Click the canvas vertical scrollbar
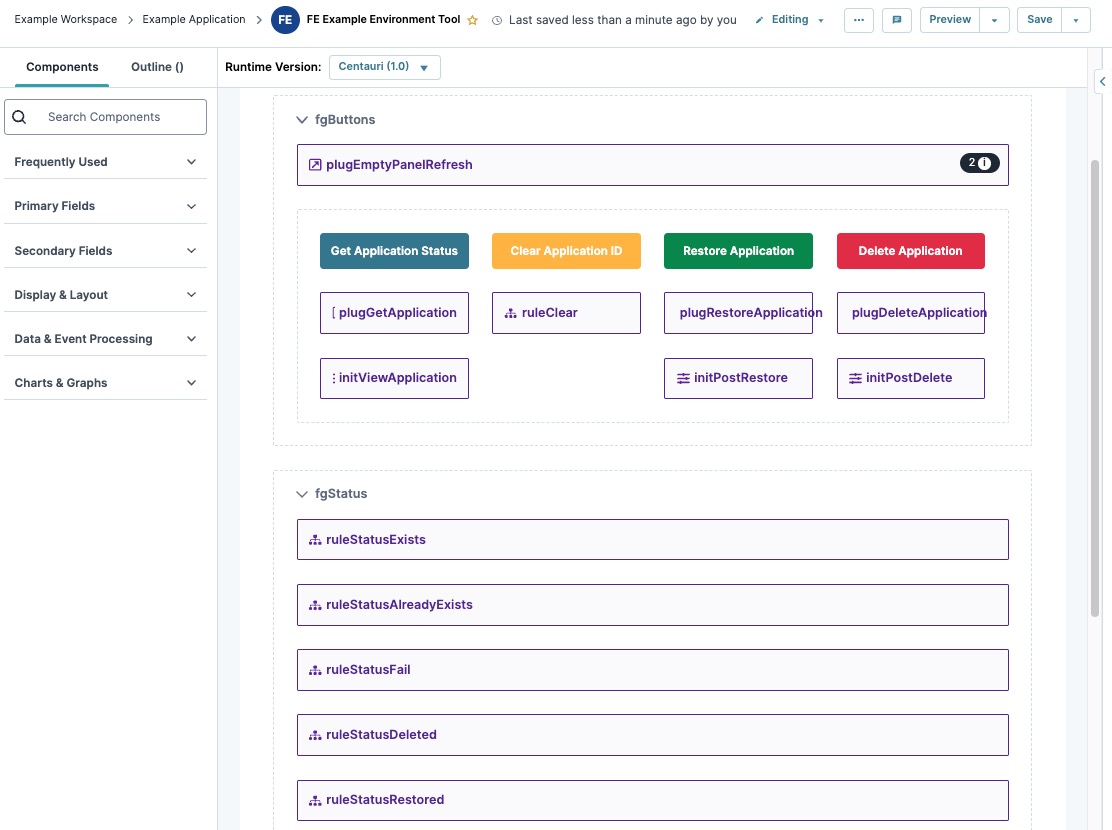1112x830 pixels. (x=1094, y=388)
